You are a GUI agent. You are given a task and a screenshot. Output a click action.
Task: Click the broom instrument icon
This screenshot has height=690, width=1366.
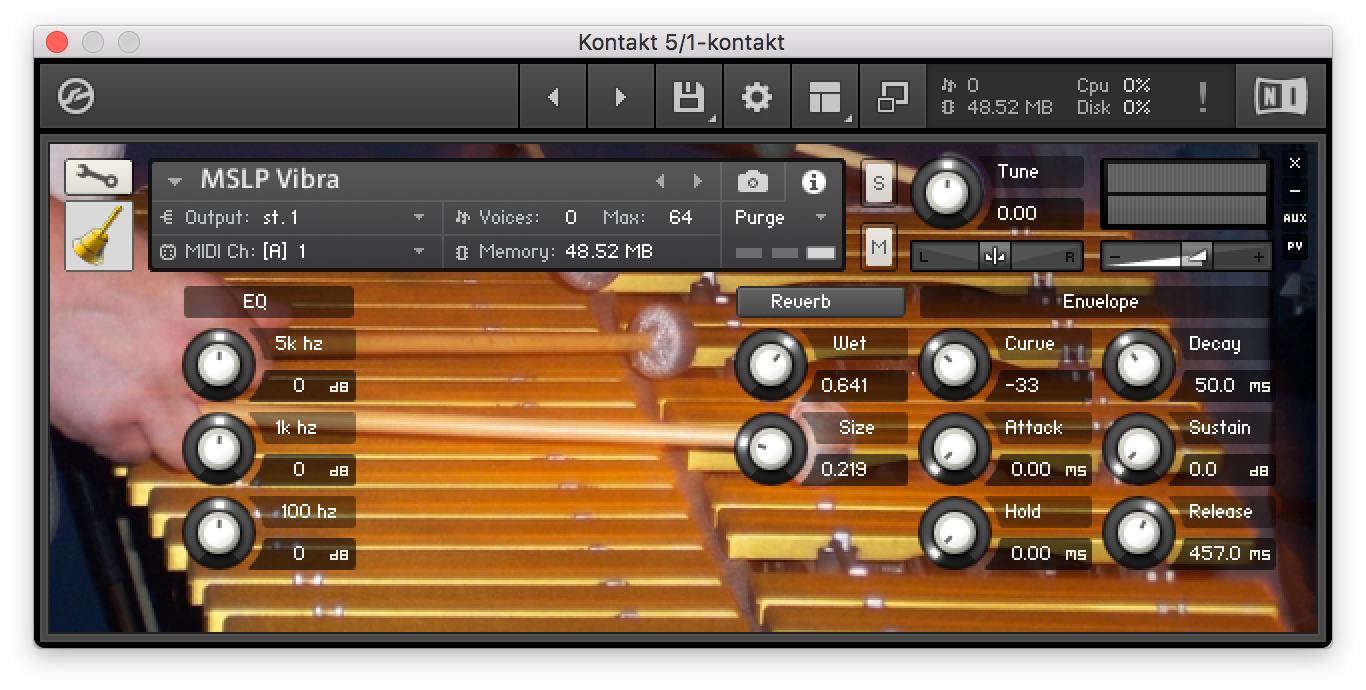point(99,236)
